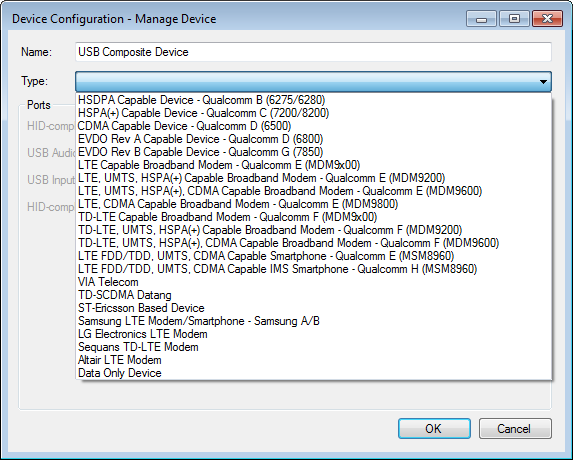Click the Name text field
Viewport: 573px width, 460px height.
314,52
